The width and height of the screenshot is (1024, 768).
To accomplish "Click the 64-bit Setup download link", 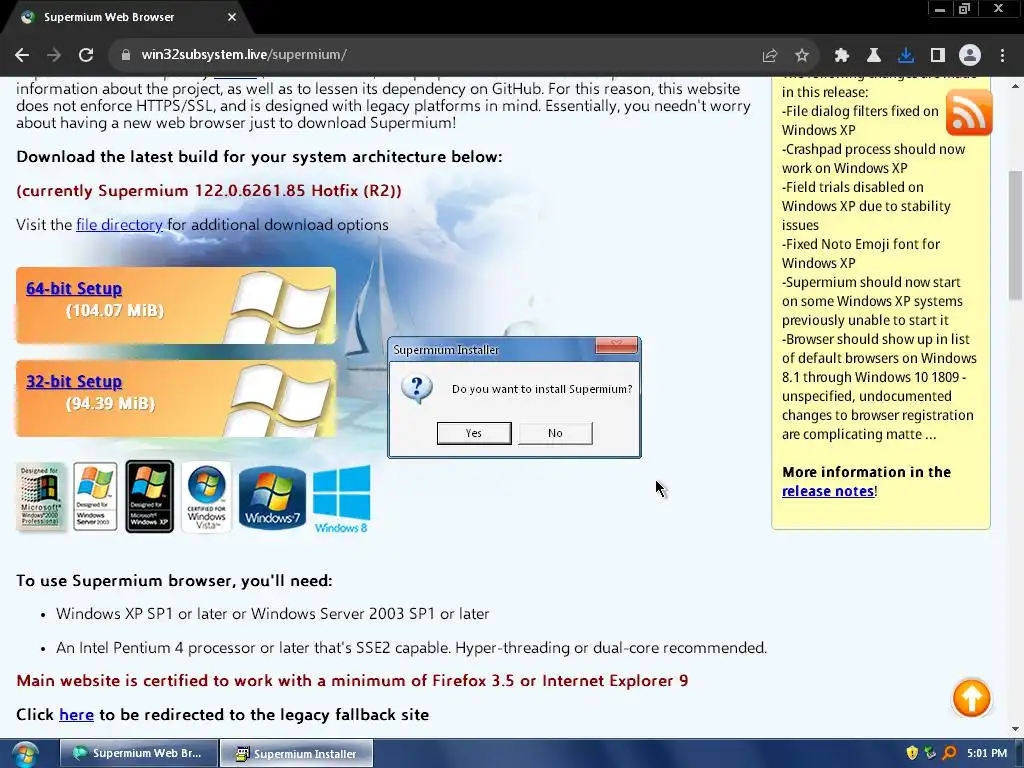I will pos(74,289).
